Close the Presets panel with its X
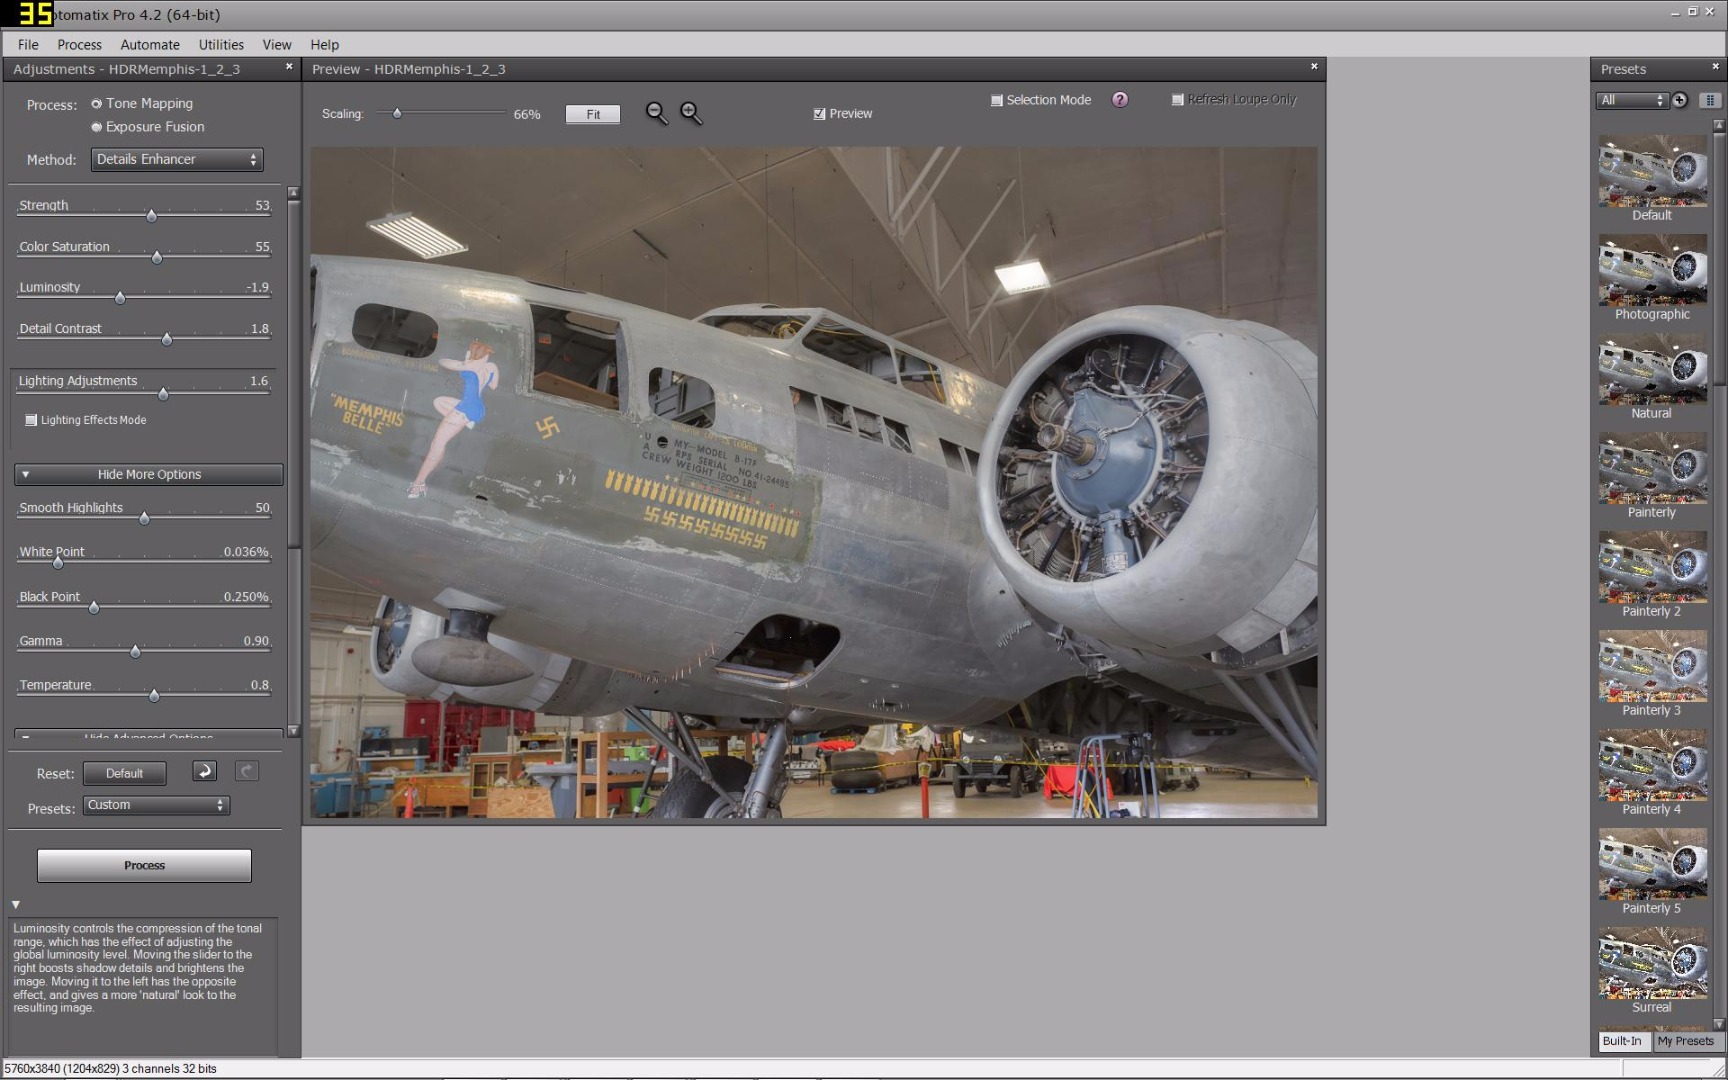The height and width of the screenshot is (1080, 1728). coord(1715,67)
